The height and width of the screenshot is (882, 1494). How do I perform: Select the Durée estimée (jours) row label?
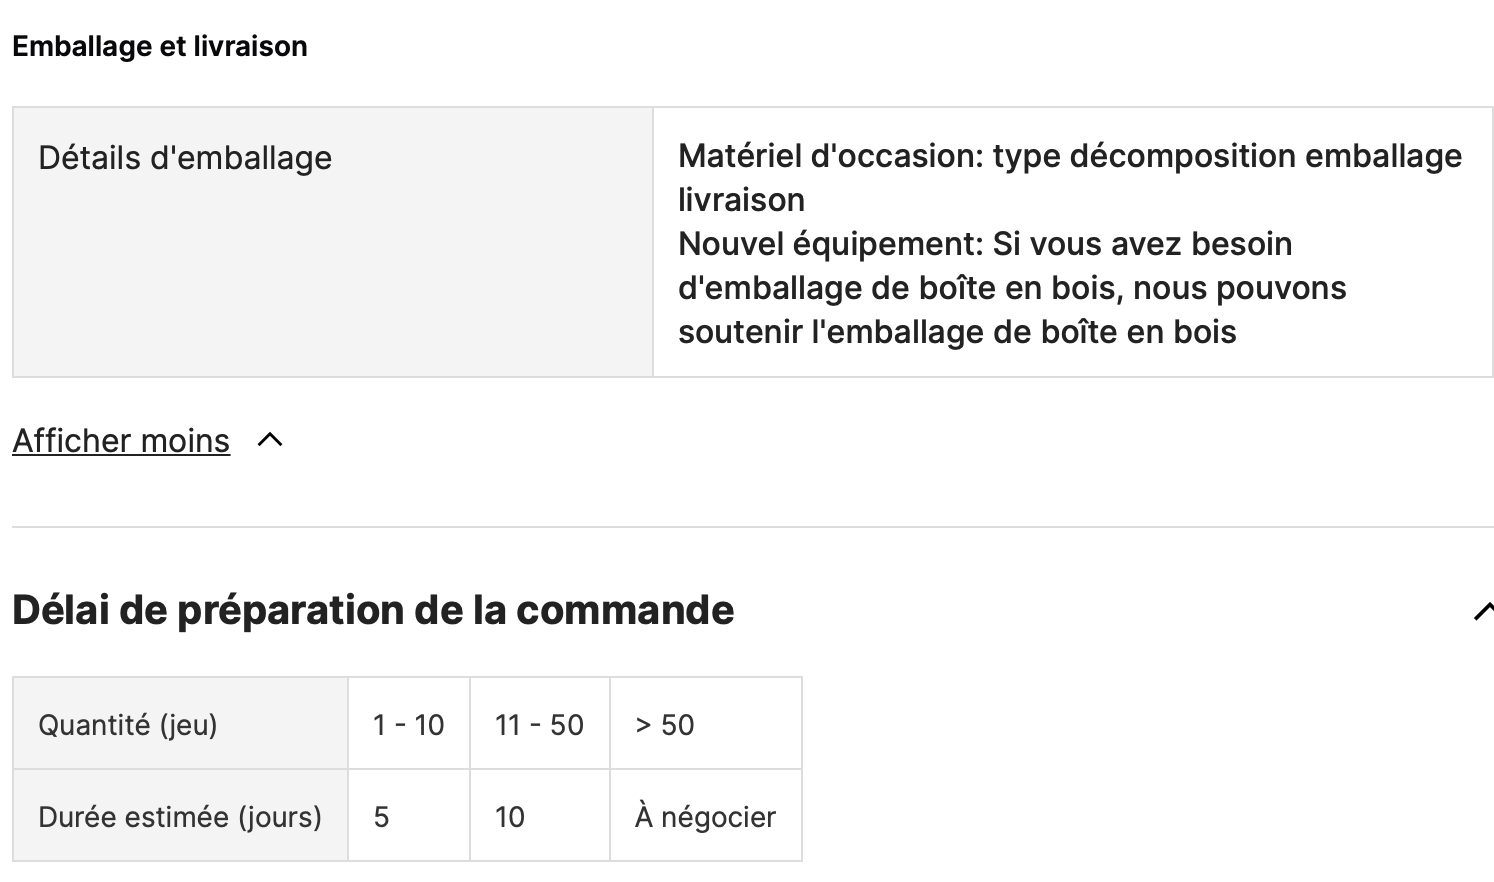[180, 816]
